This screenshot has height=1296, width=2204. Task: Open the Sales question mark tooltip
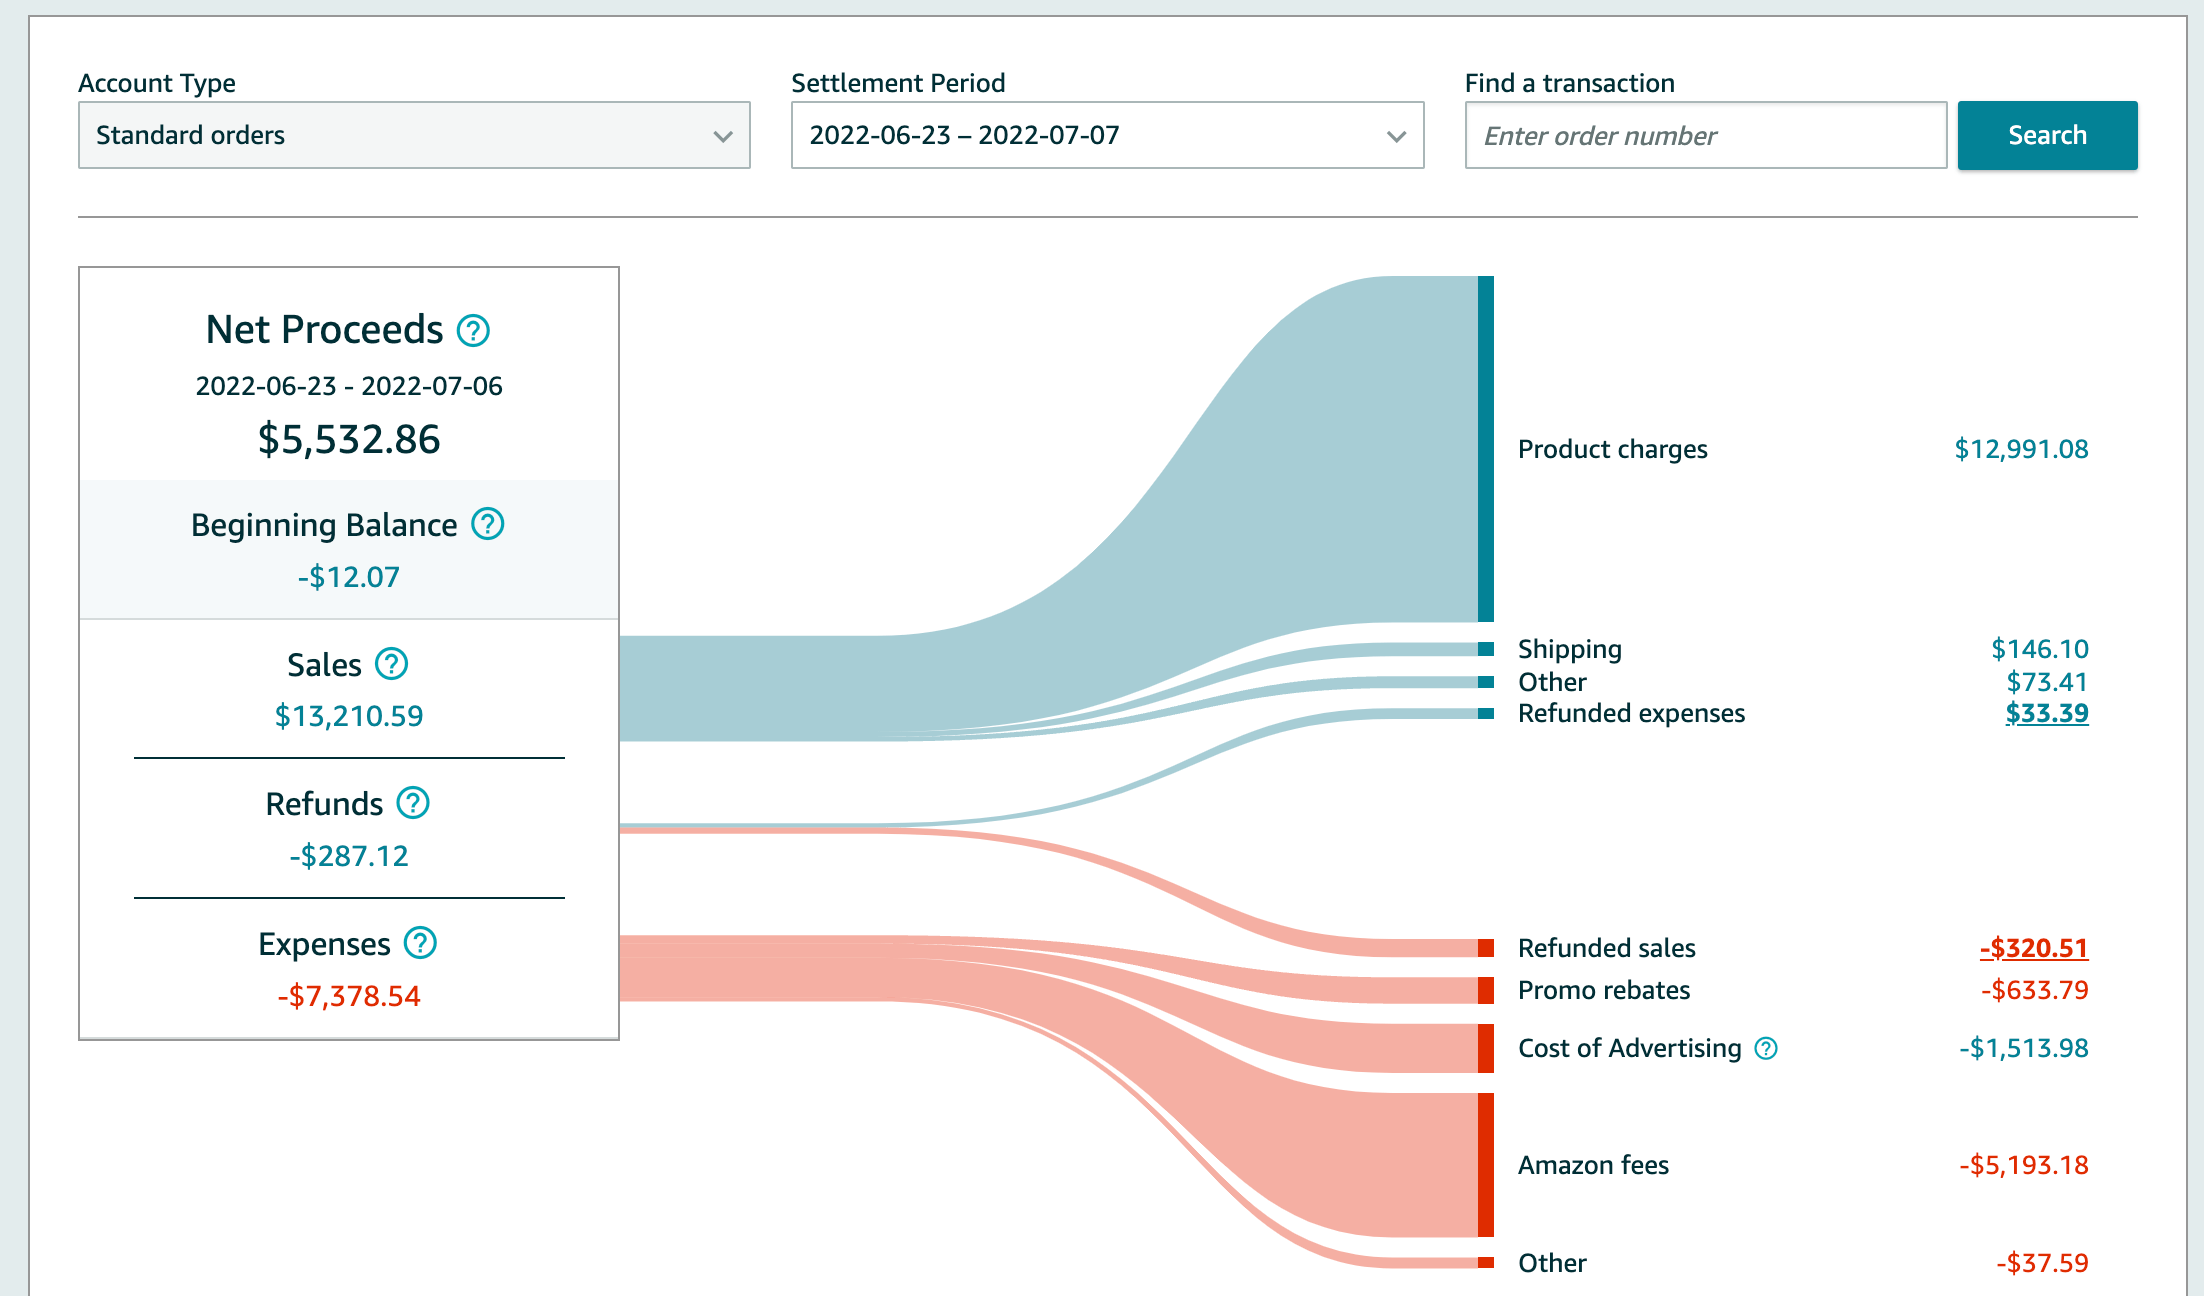393,663
